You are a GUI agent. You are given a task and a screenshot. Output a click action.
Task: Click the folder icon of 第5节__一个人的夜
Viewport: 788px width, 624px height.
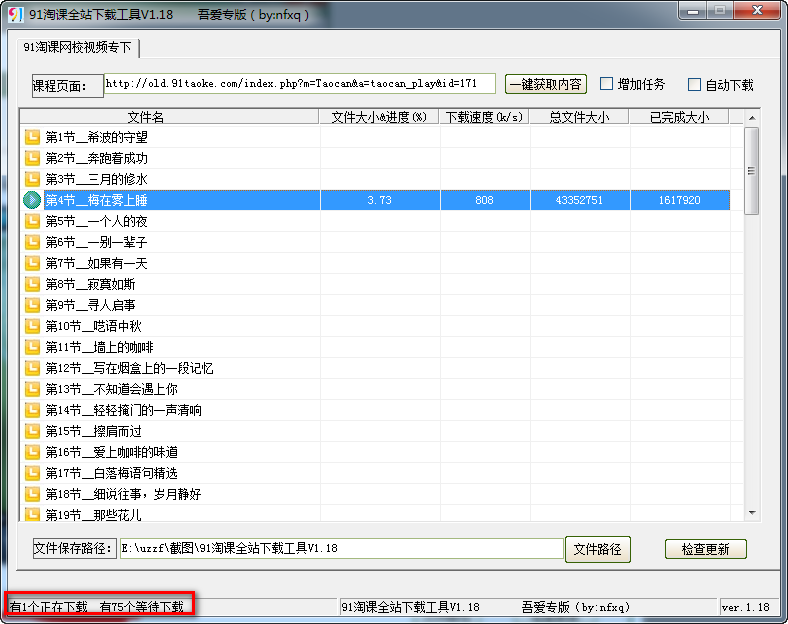[x=32, y=221]
